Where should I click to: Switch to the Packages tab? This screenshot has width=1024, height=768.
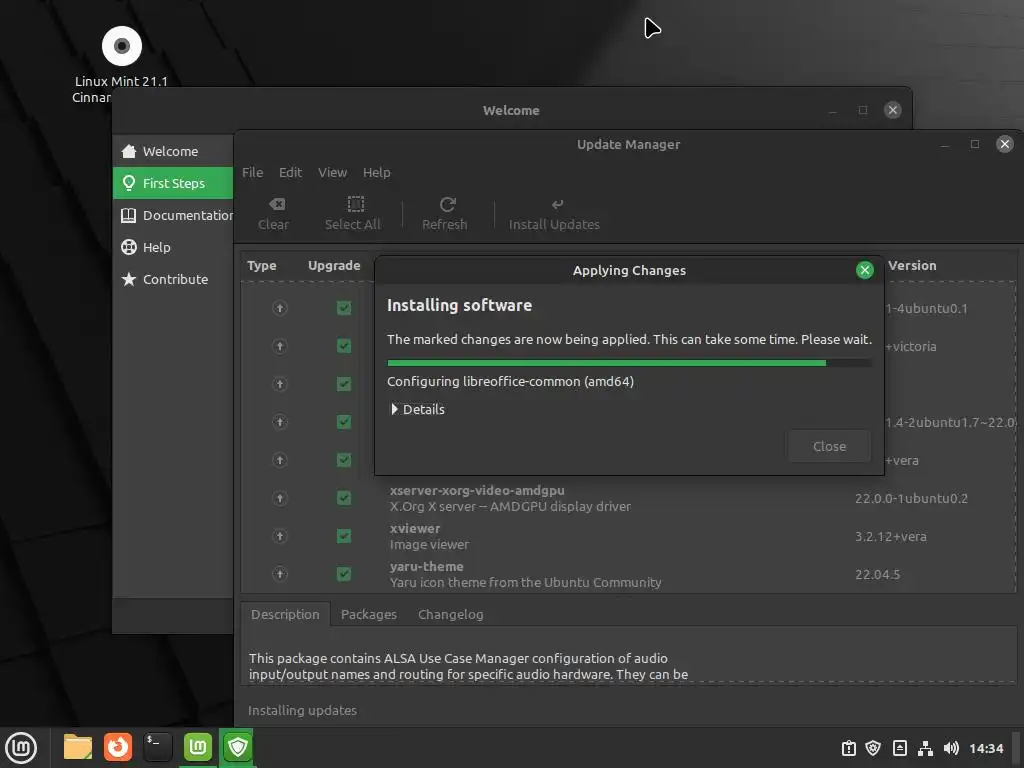[x=369, y=615]
